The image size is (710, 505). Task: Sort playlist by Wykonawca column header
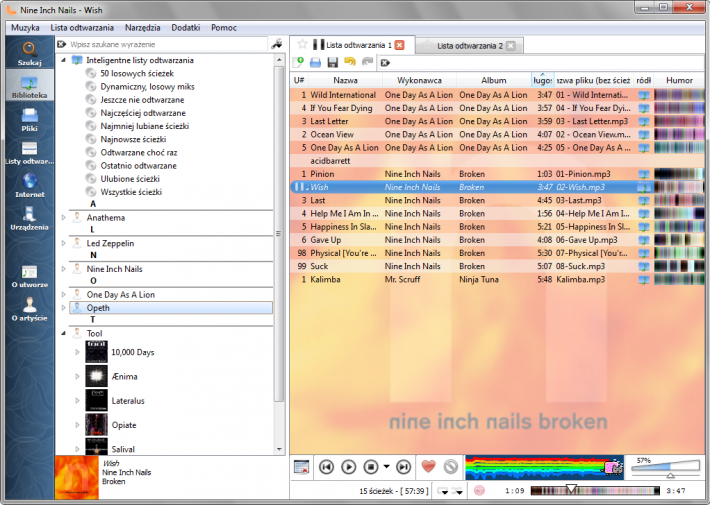click(419, 80)
